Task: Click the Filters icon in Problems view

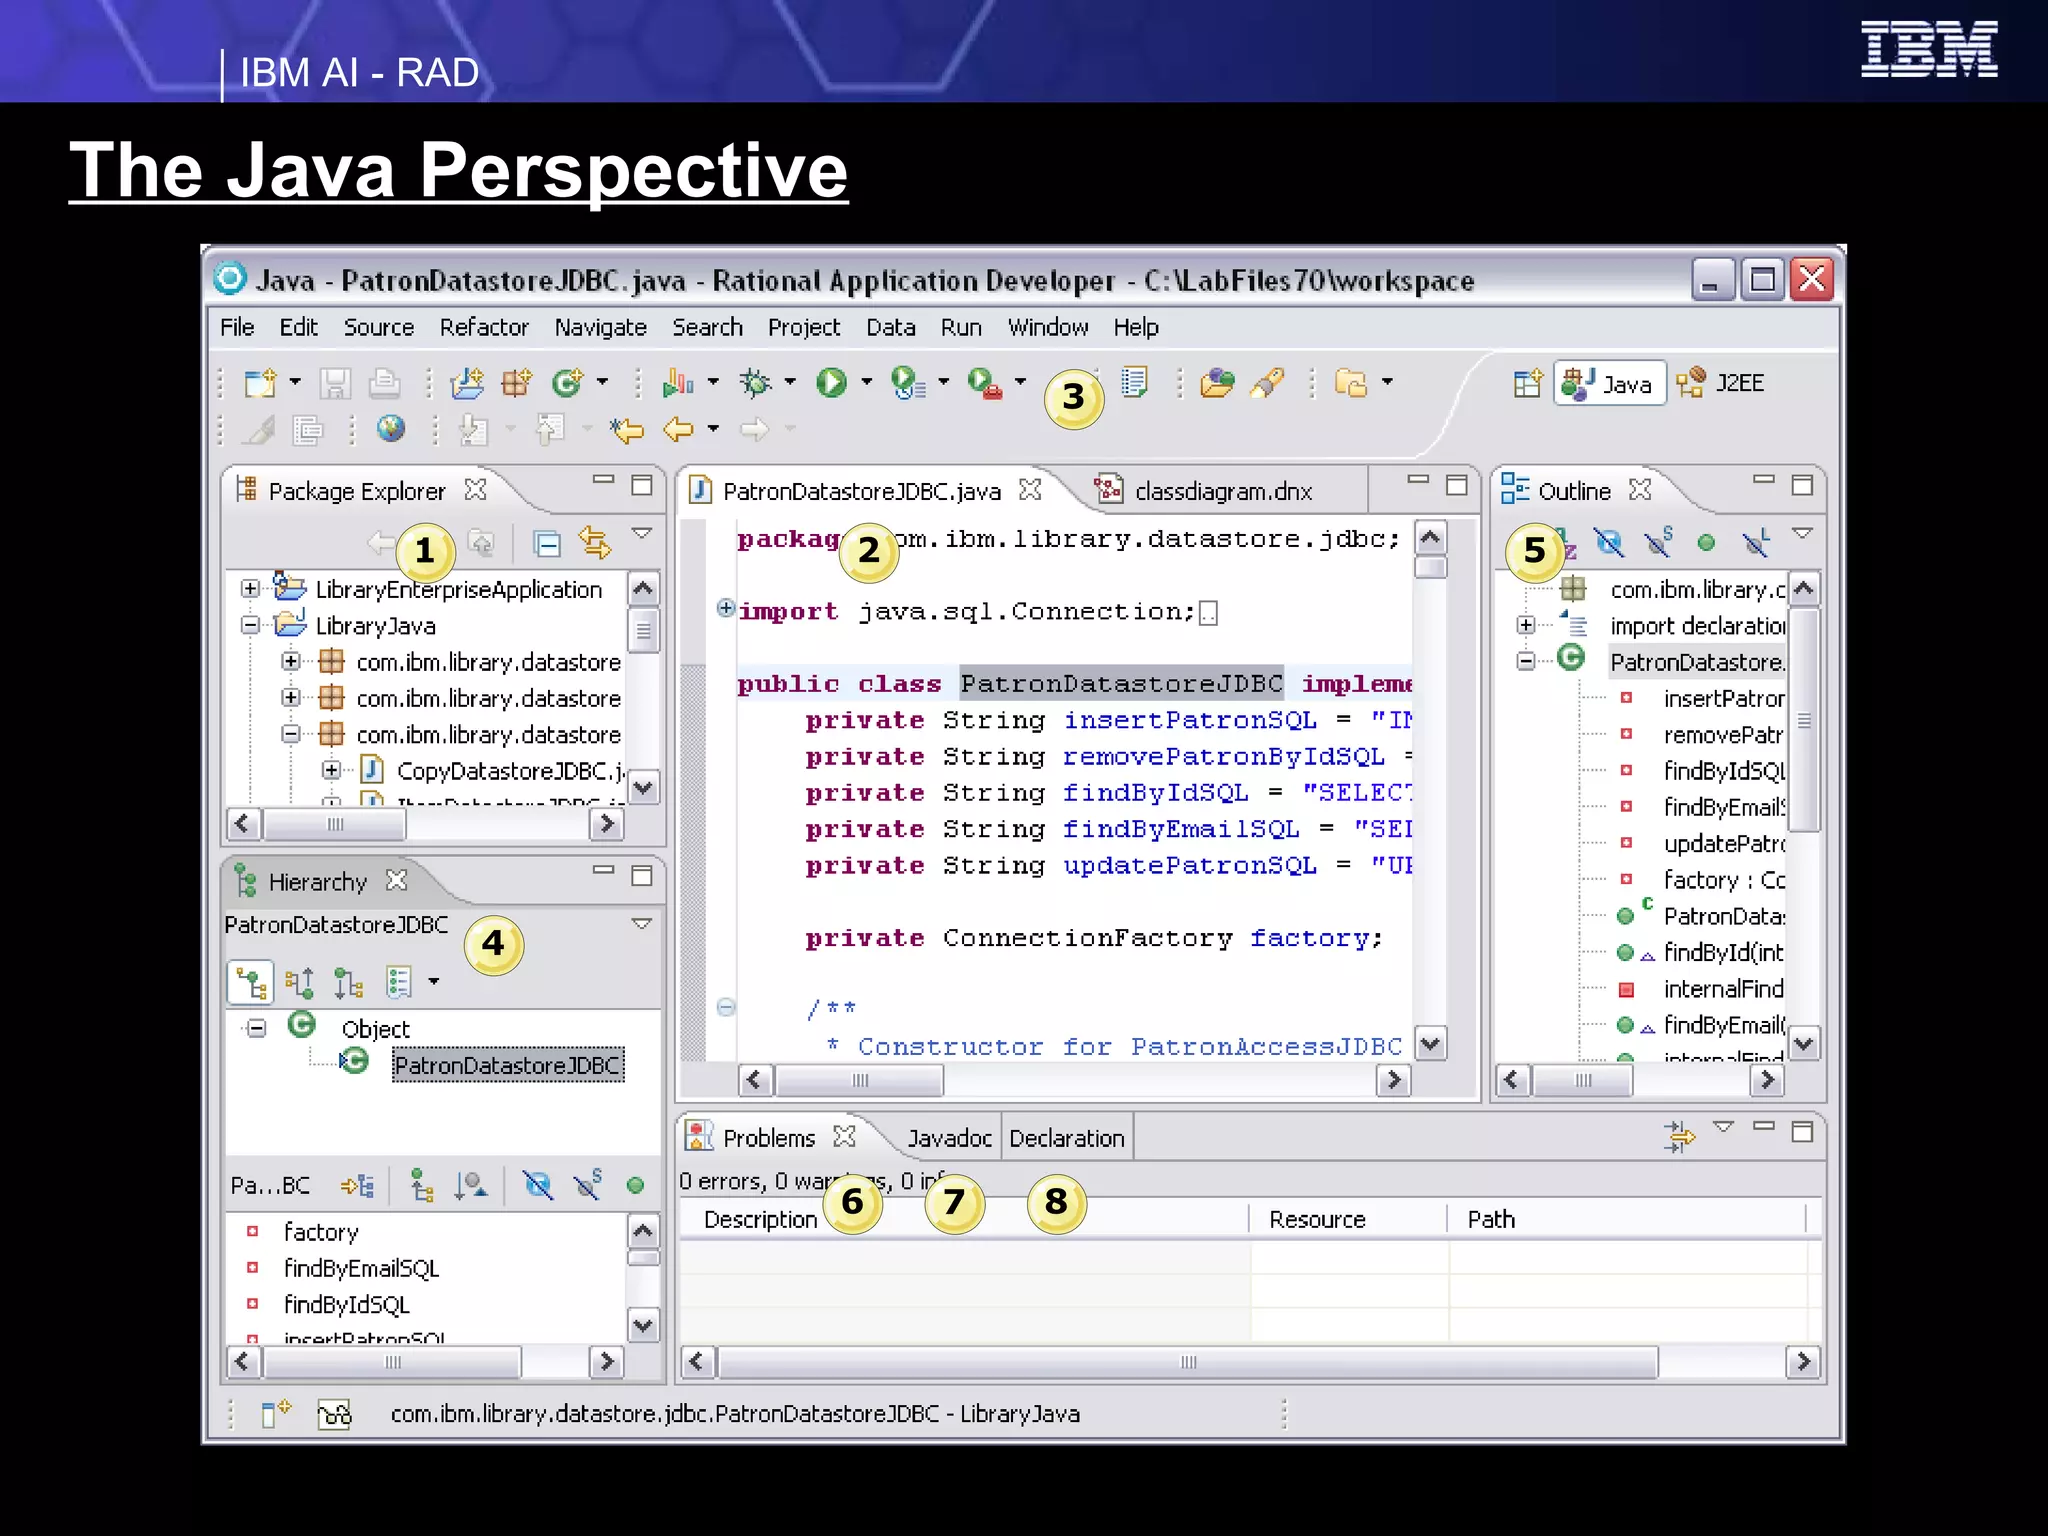Action: pos(1679,1137)
